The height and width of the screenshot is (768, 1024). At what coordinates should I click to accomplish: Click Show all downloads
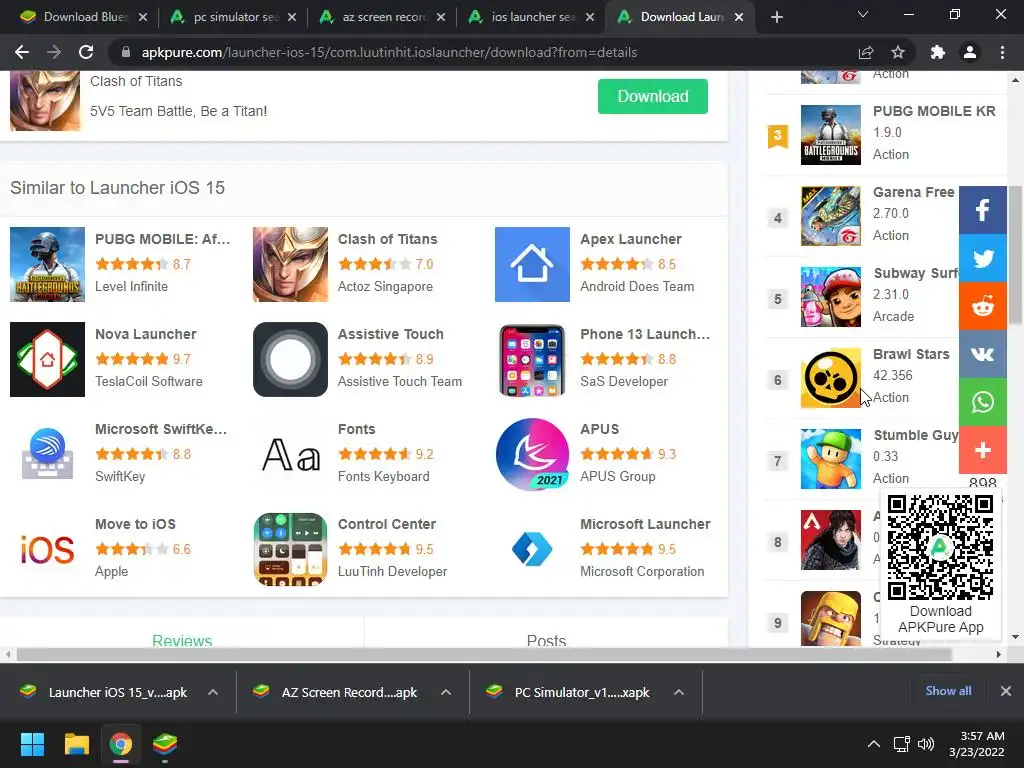coord(948,691)
